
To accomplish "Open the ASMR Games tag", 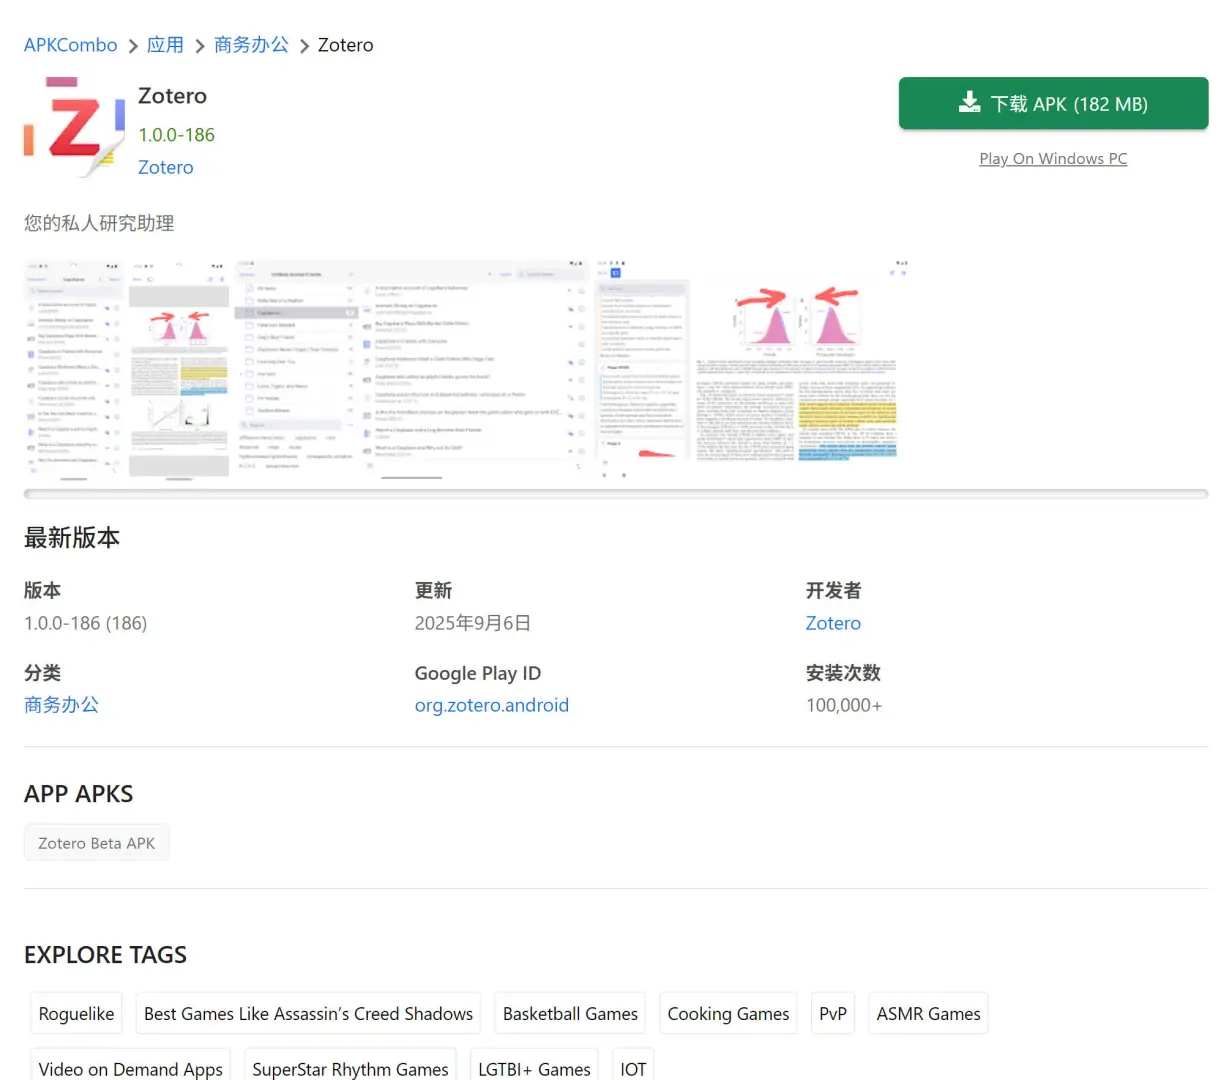I will 928,1013.
